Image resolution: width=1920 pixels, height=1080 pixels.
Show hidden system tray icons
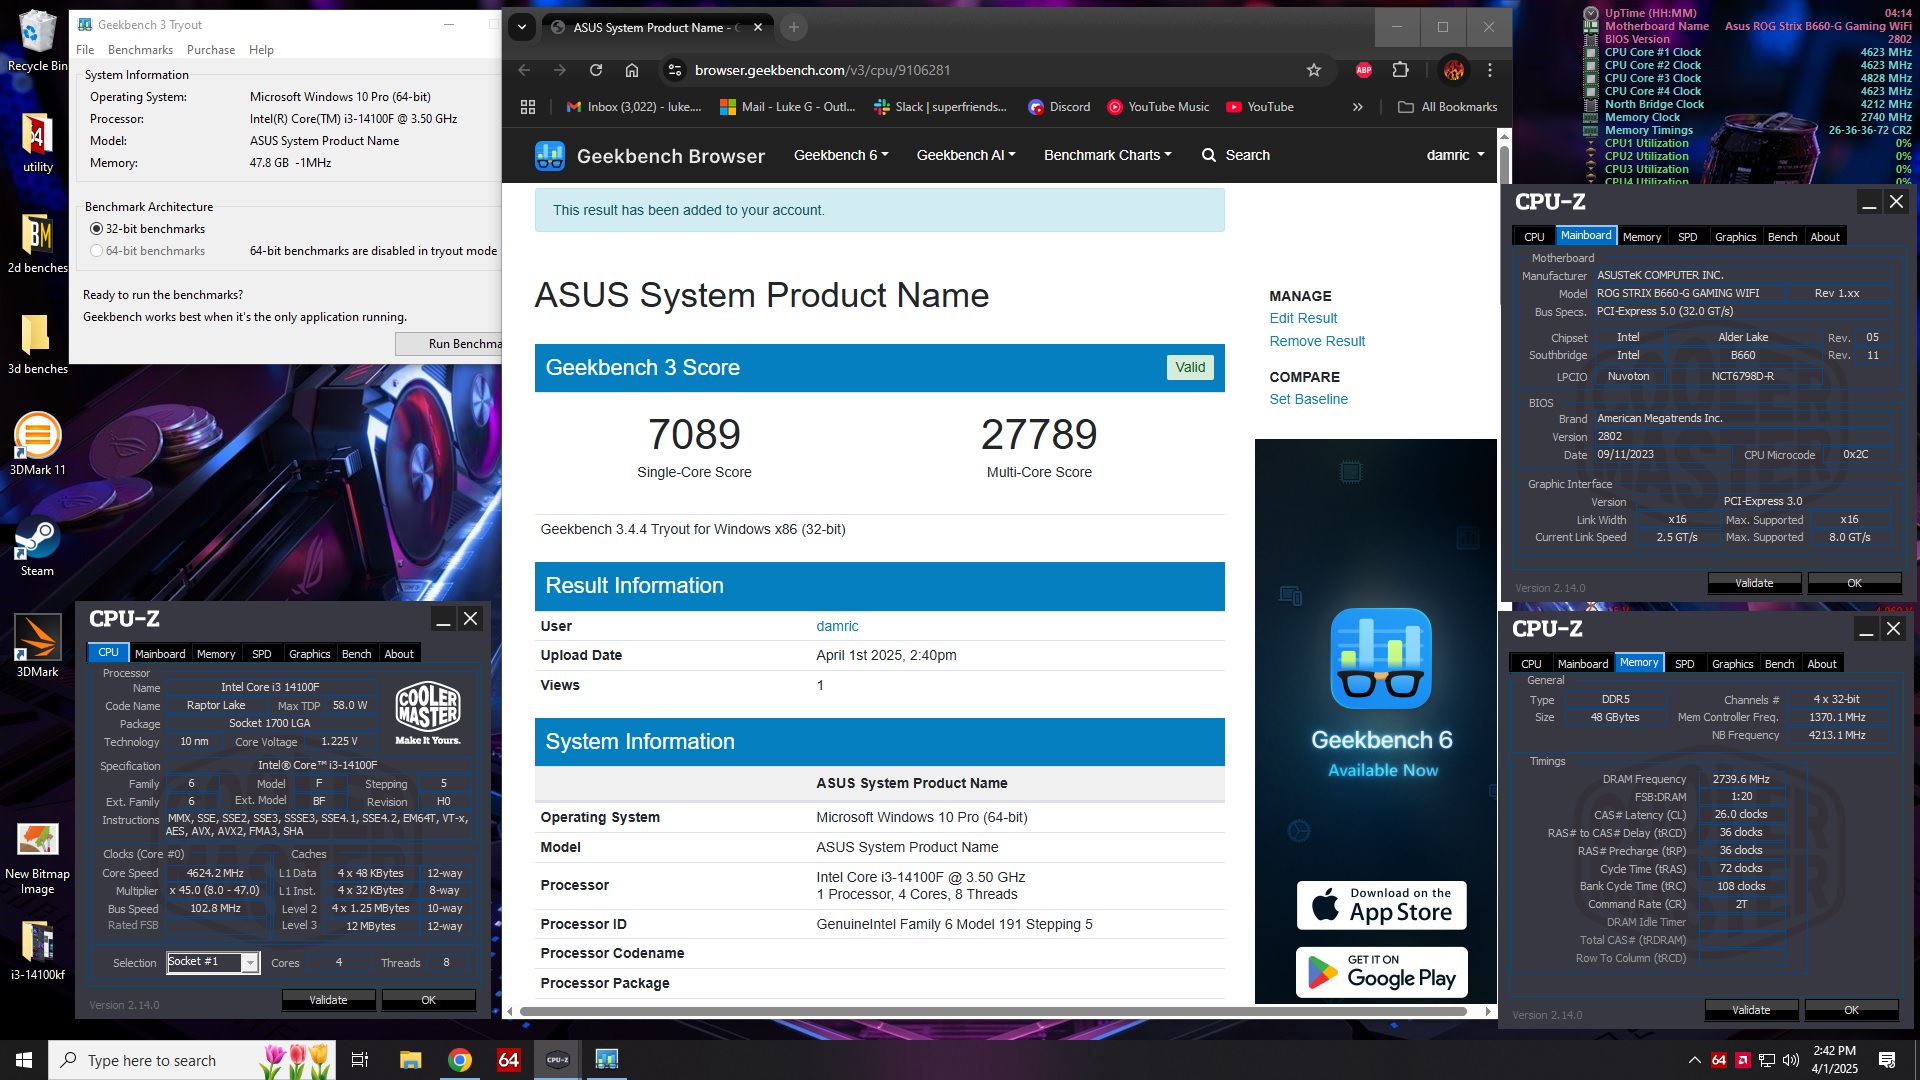[x=1694, y=1060]
